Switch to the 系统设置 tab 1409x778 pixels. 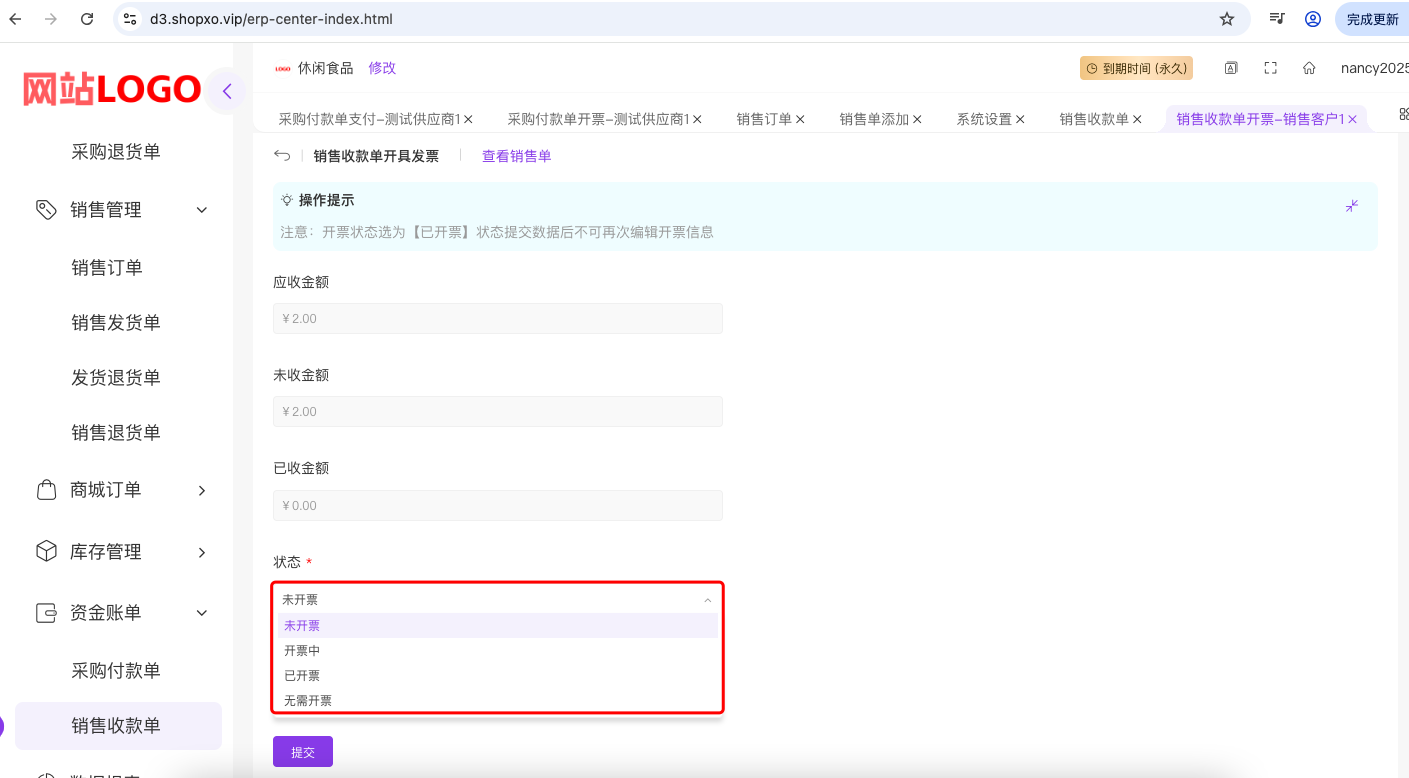click(984, 119)
